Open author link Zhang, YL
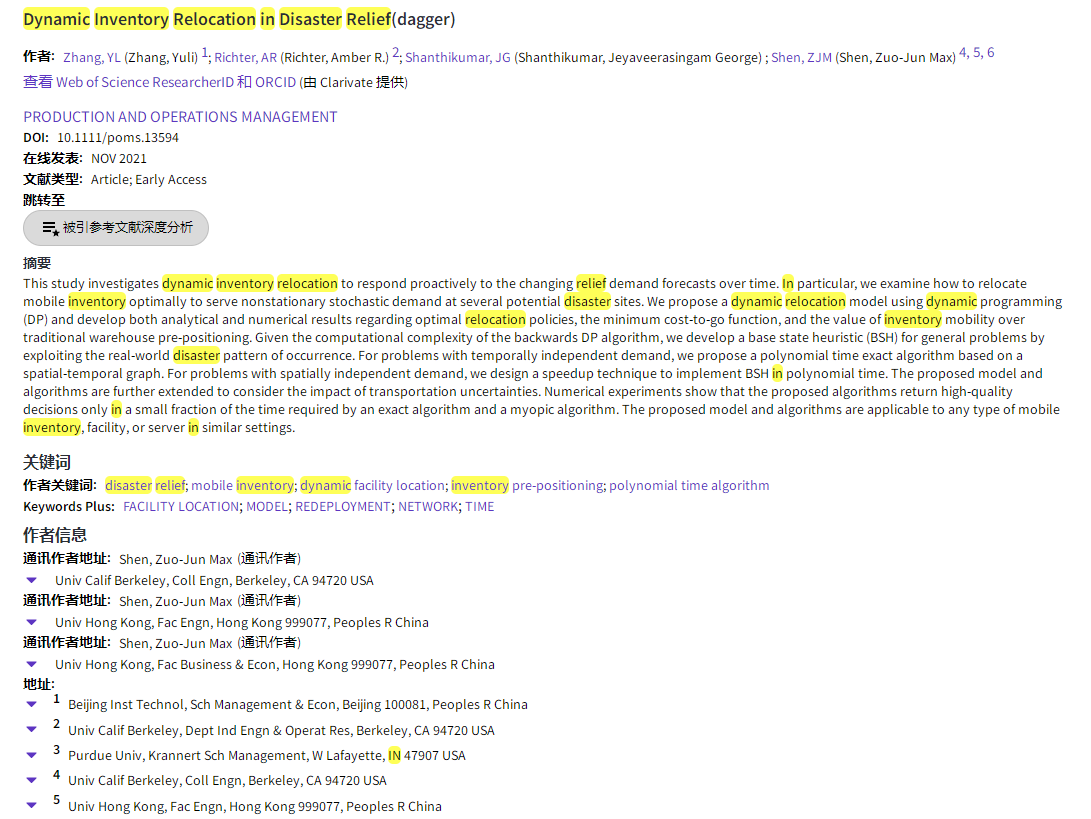This screenshot has width=1091, height=819. click(x=92, y=58)
